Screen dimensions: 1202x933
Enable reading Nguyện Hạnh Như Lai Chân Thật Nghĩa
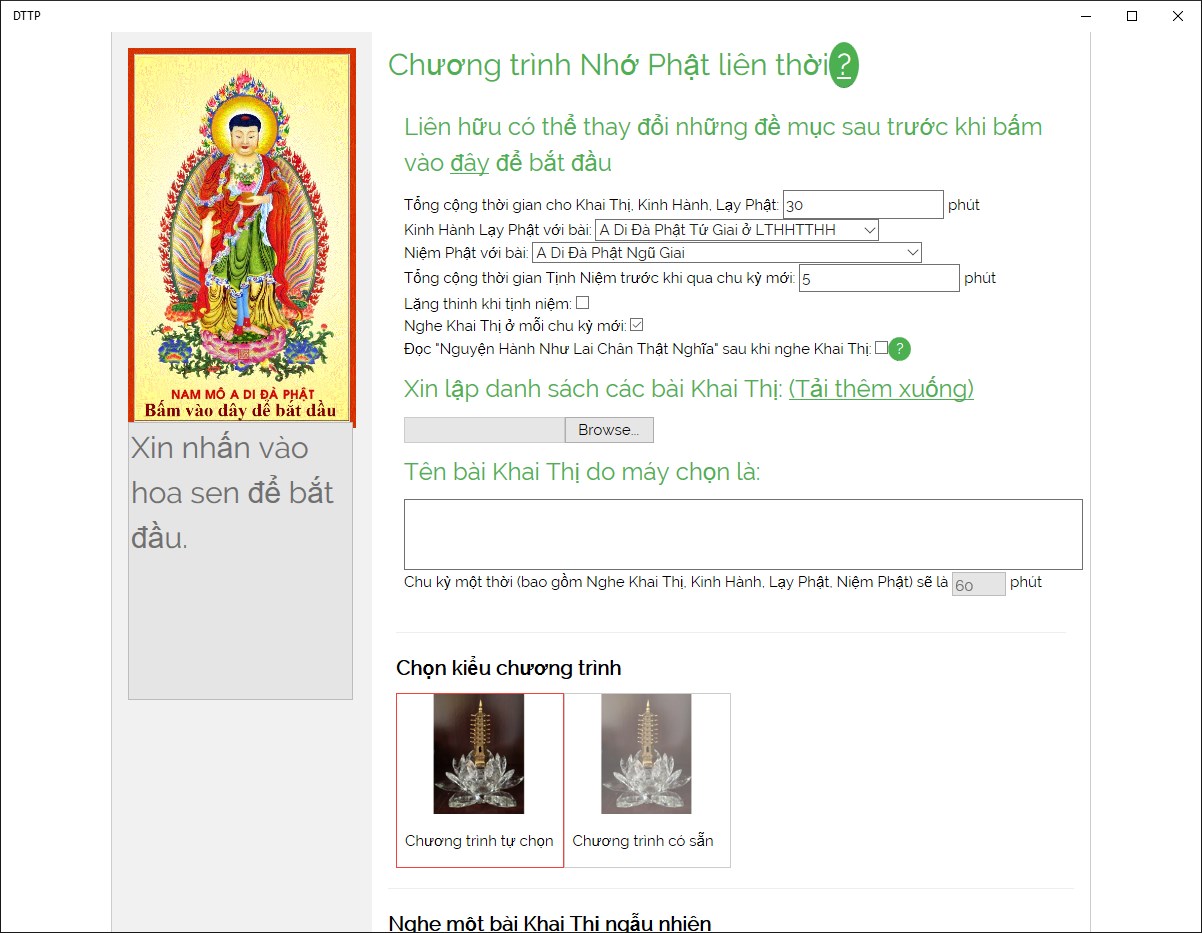click(881, 348)
